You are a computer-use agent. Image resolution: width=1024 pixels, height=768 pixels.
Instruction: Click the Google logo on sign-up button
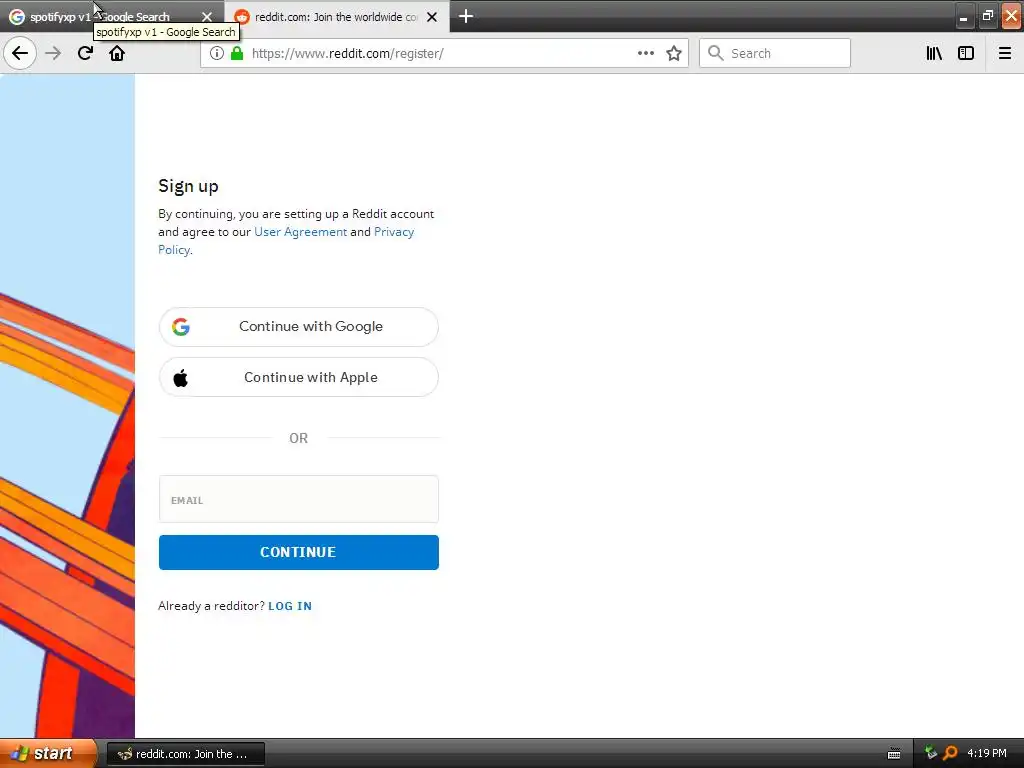pyautogui.click(x=181, y=327)
